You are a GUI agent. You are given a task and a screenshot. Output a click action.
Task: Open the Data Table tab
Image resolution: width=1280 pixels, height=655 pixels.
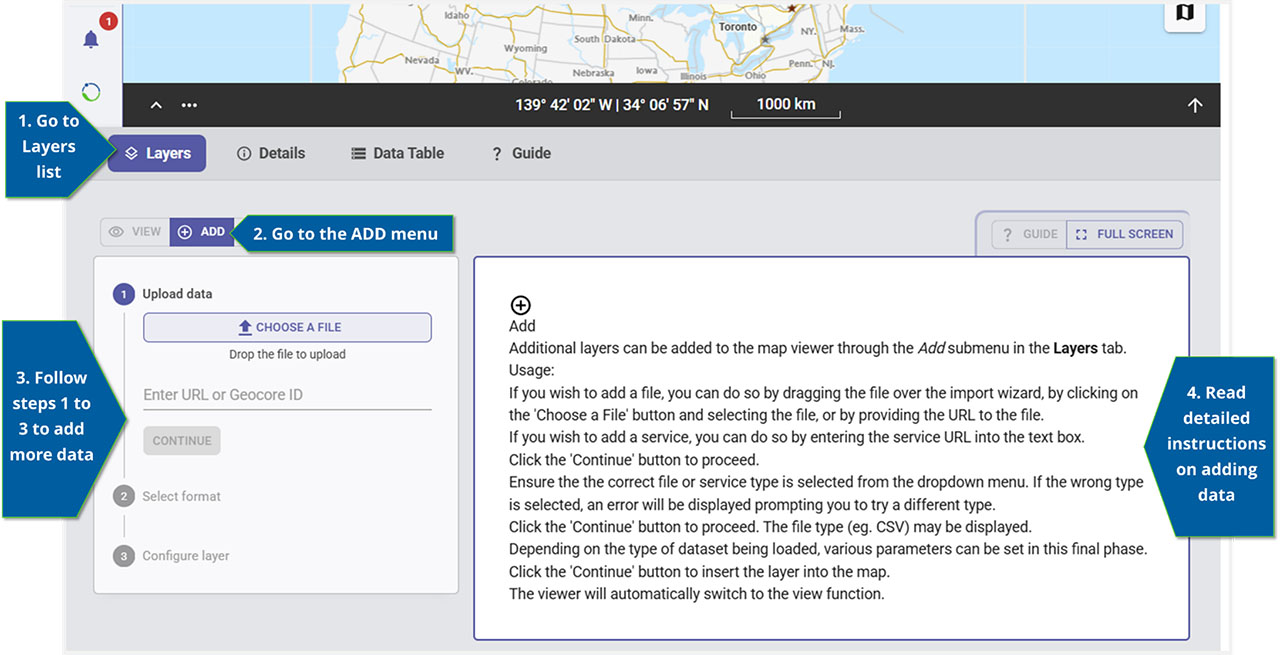tap(397, 153)
